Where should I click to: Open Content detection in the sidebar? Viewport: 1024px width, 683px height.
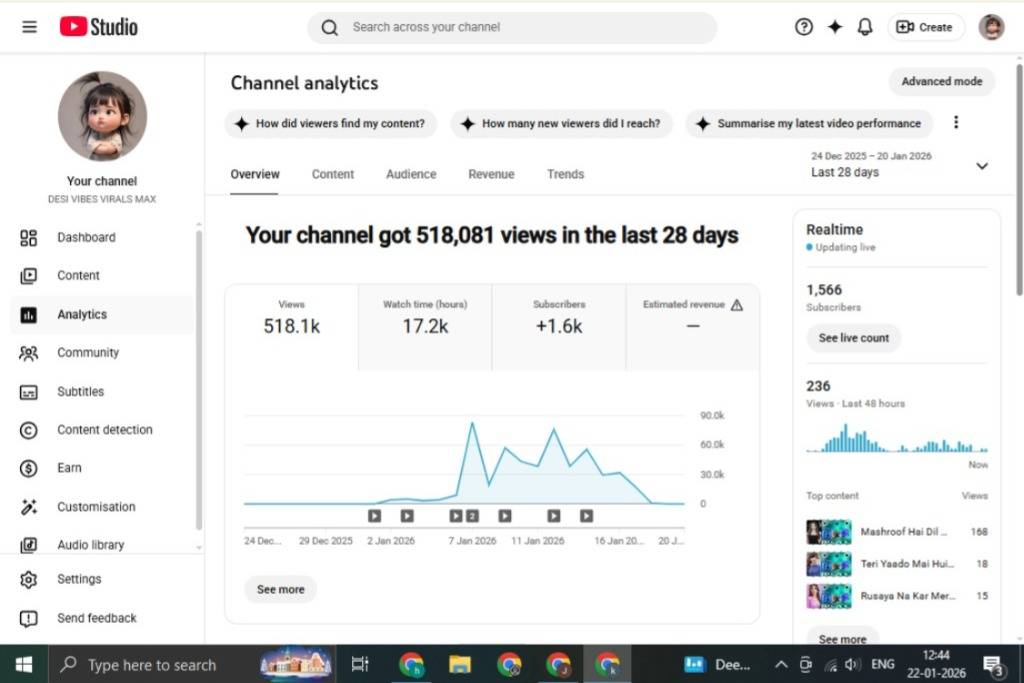[104, 430]
